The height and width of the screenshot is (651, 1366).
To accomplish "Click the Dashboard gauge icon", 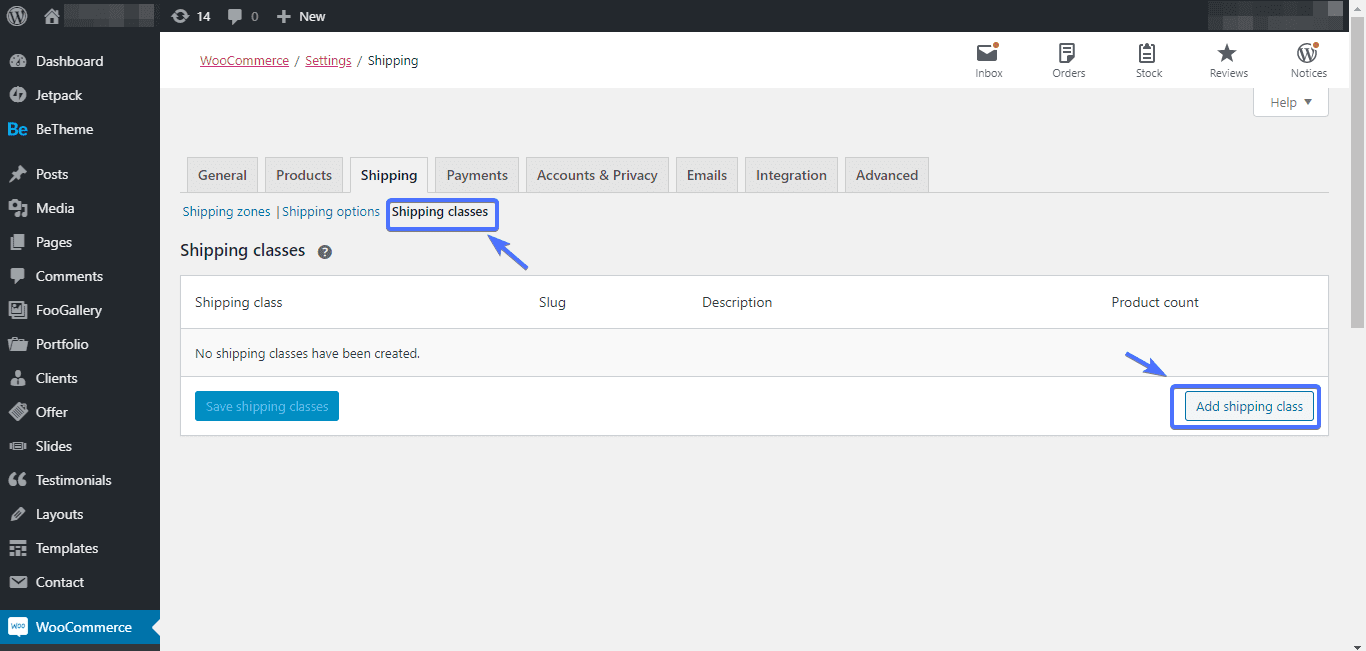I will pos(17,61).
